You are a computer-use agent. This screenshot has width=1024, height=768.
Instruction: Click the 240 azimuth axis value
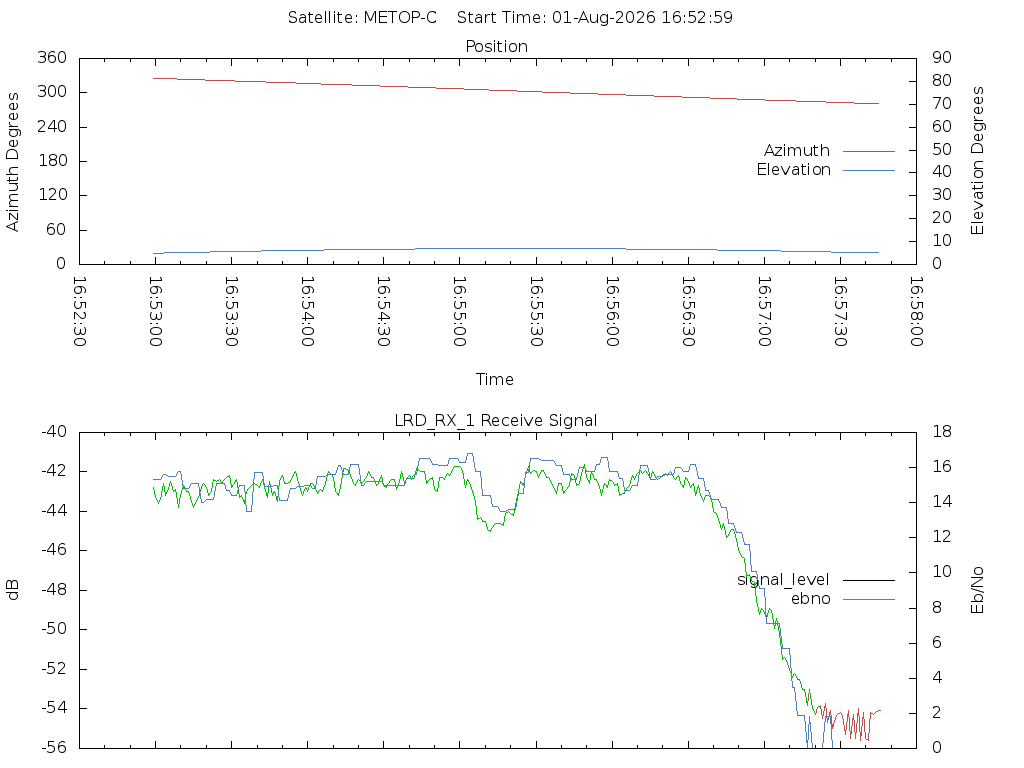coord(52,126)
